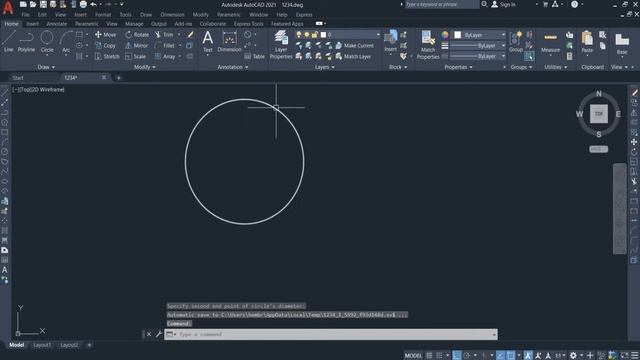
Task: Click the Fillet tool
Action: click(165, 46)
